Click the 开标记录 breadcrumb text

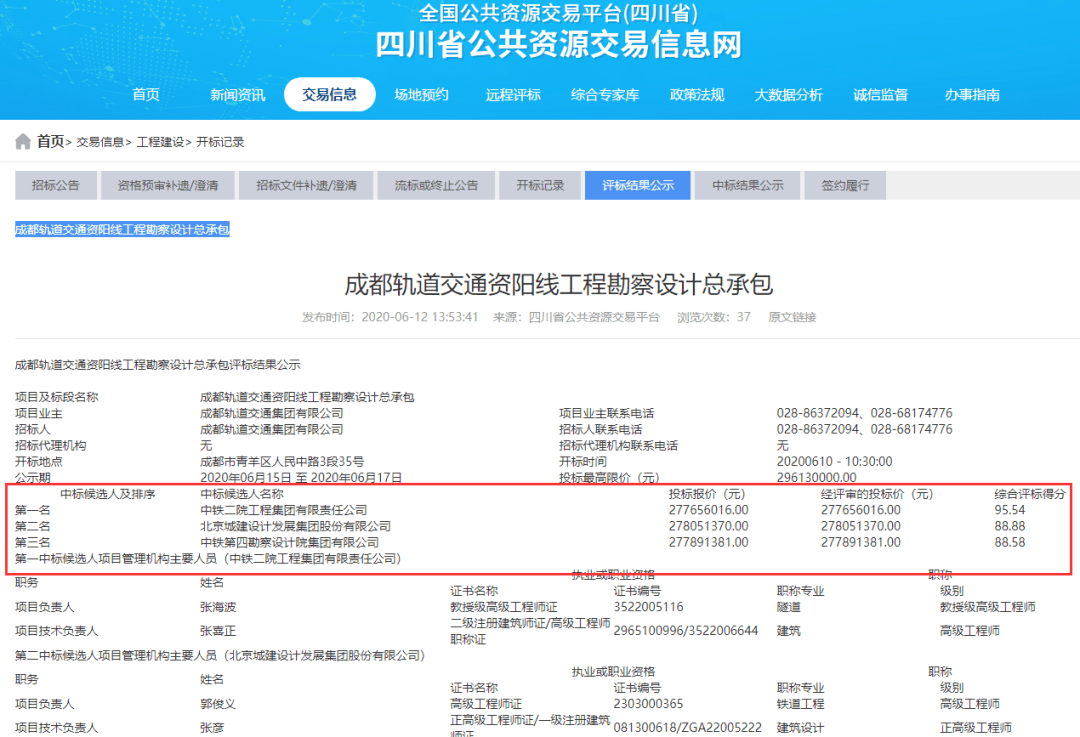coord(220,142)
